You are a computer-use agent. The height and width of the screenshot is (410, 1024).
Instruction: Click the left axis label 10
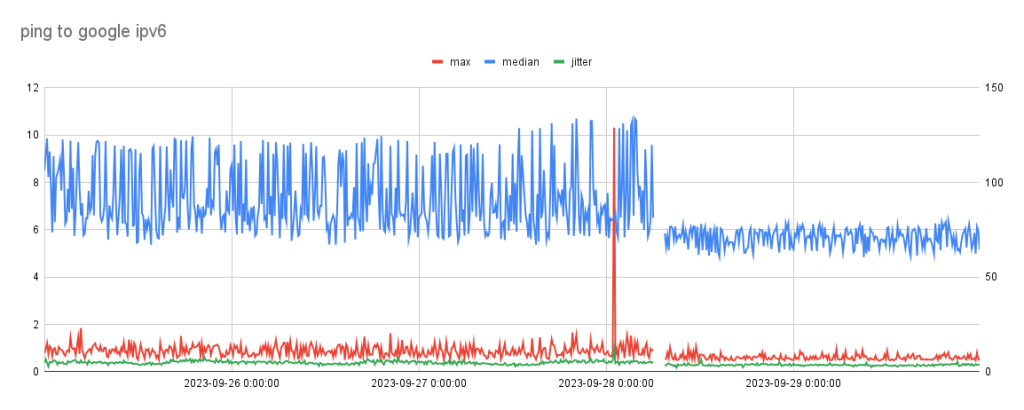click(32, 135)
